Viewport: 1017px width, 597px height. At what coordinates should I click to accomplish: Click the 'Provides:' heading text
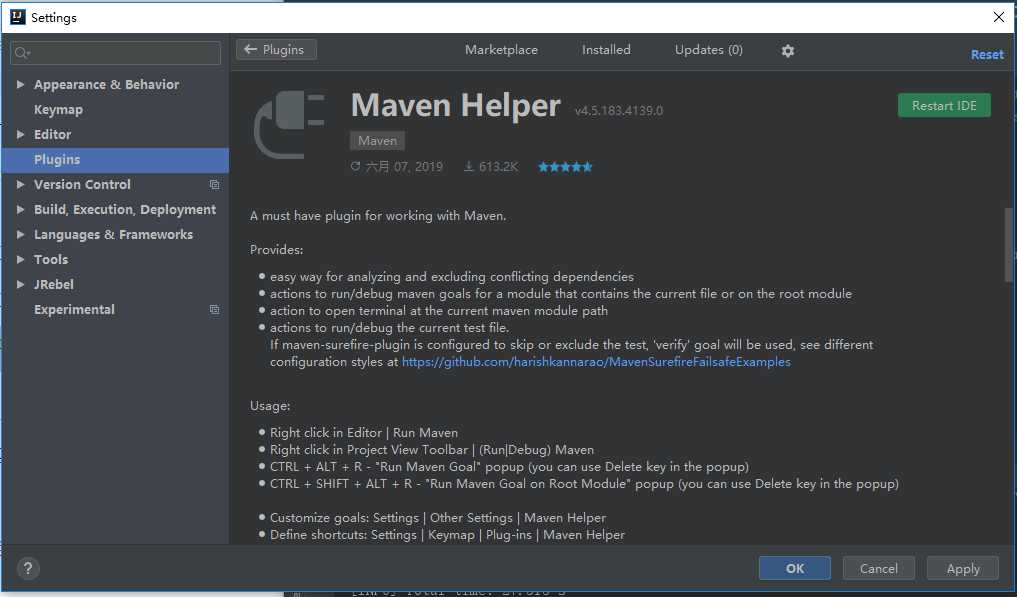276,250
